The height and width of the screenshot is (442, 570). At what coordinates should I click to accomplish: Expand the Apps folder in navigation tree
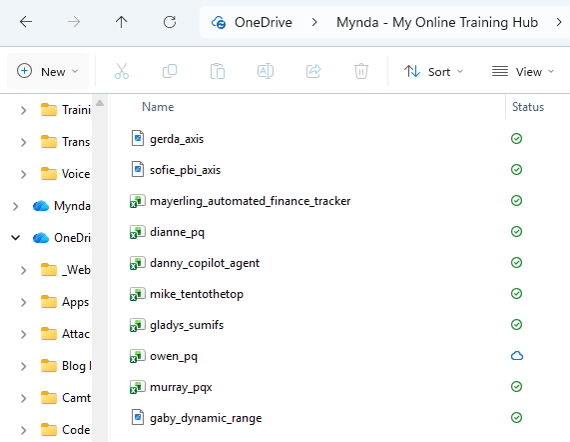pyautogui.click(x=23, y=302)
